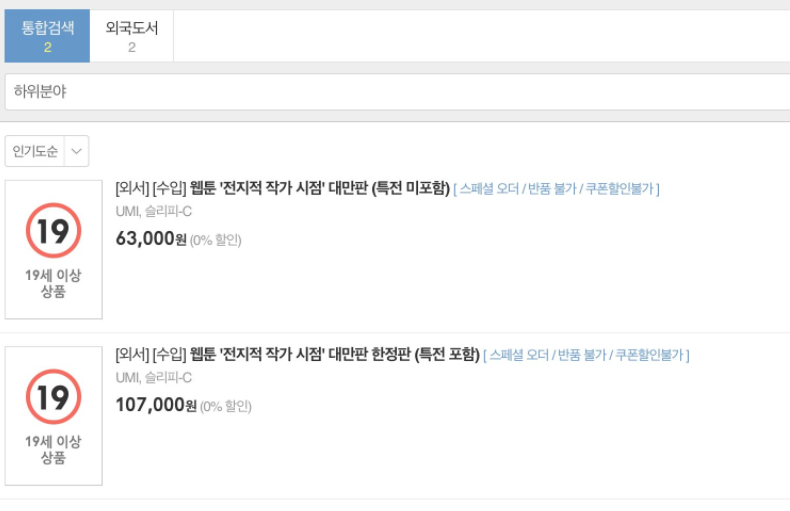Open the second product's 19세 이상 상품 thumbnail
Screen dimensions: 790x511
53,416
